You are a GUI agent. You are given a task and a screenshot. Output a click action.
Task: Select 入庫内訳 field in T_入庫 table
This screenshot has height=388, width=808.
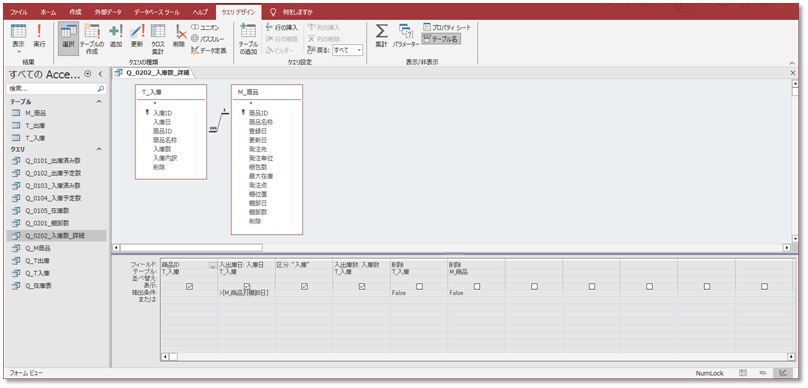coord(164,158)
